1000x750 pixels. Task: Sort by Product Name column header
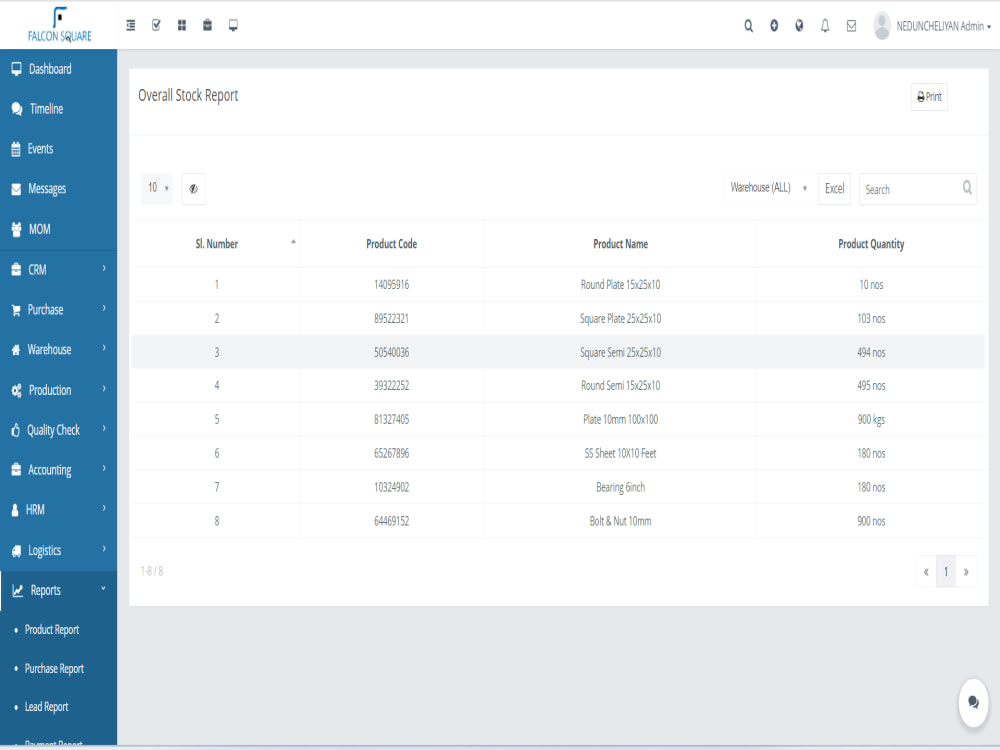click(x=621, y=244)
